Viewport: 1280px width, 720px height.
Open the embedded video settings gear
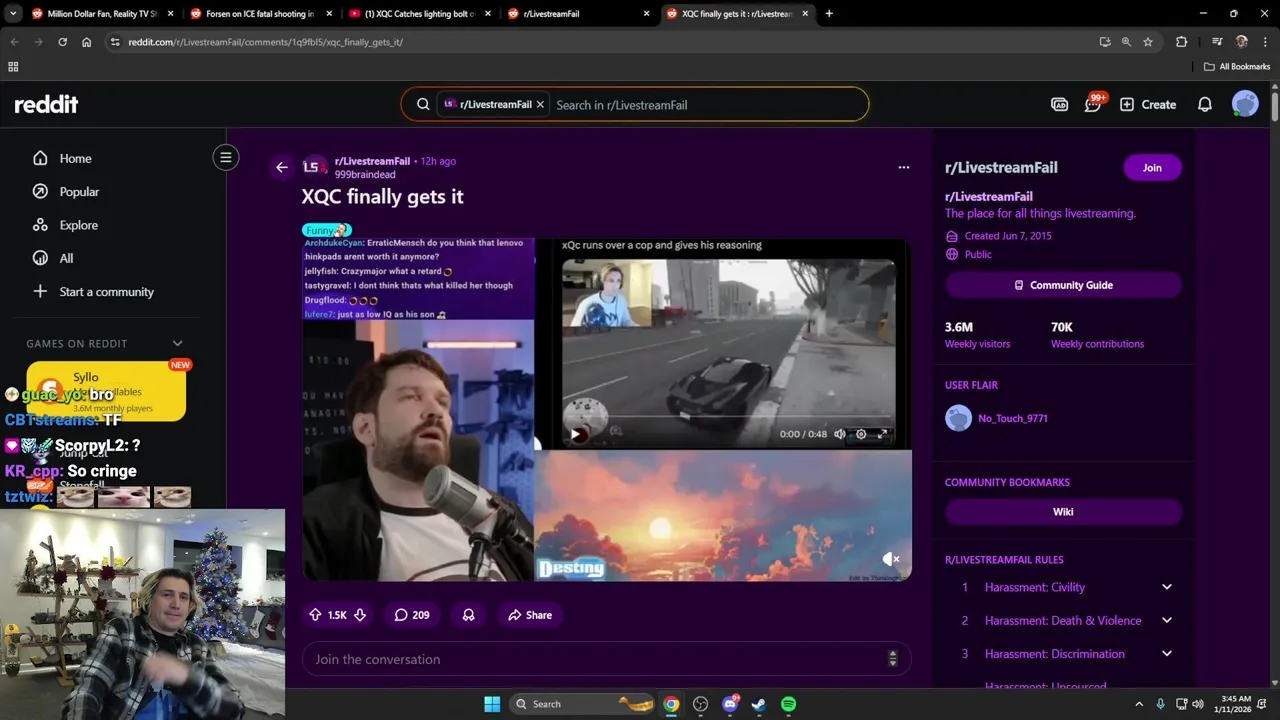point(861,434)
